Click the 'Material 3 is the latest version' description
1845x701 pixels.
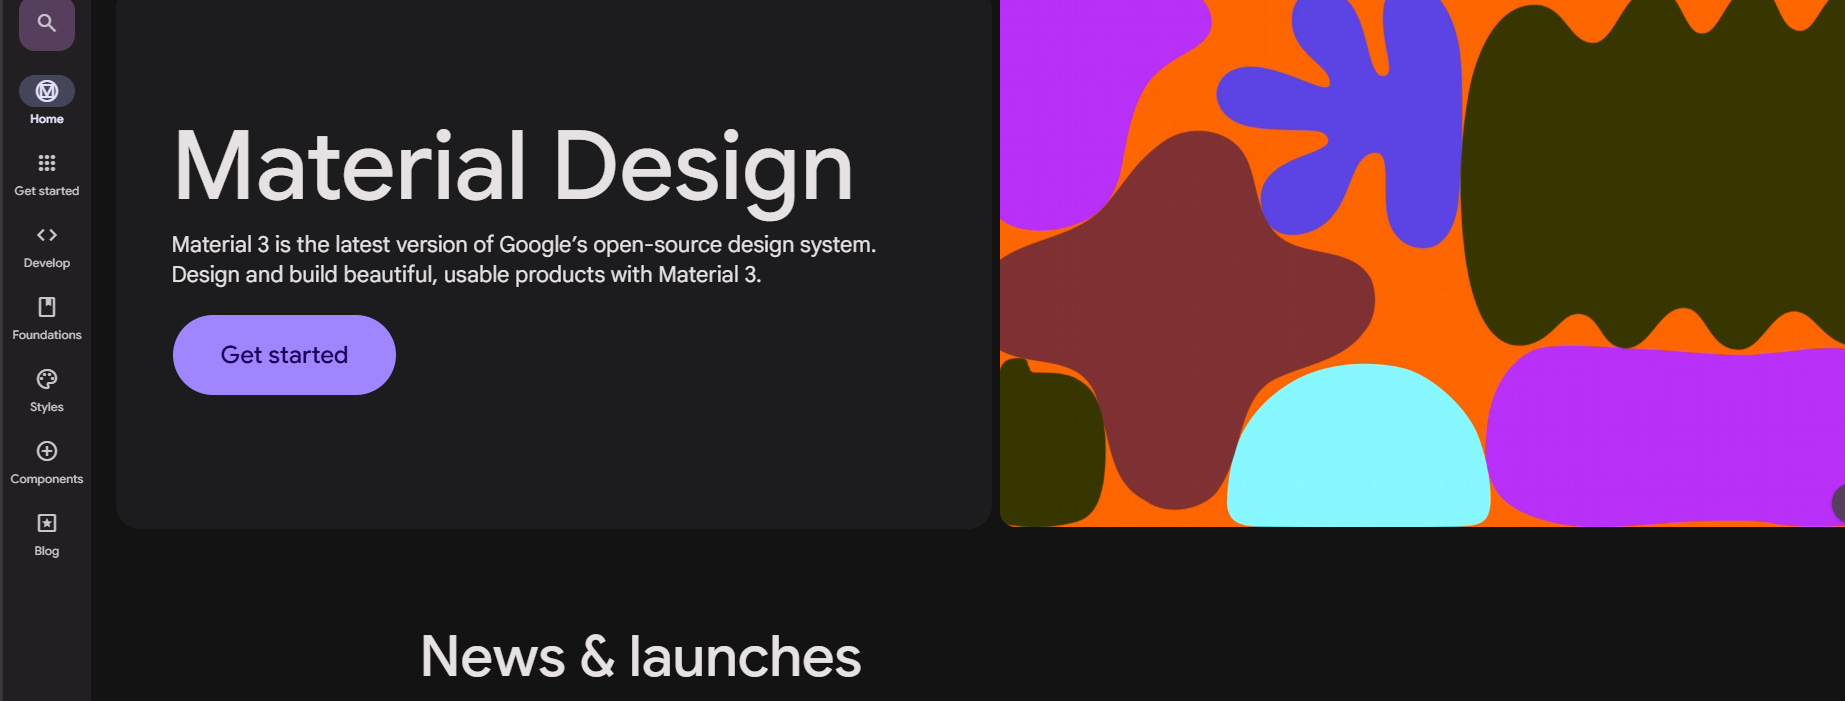point(523,259)
